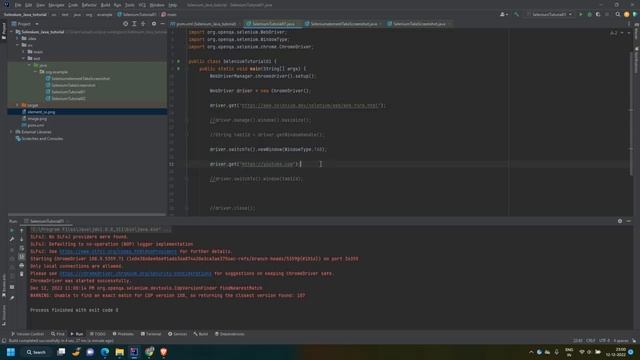Click the pin icon in Run panel

(x=12, y=298)
